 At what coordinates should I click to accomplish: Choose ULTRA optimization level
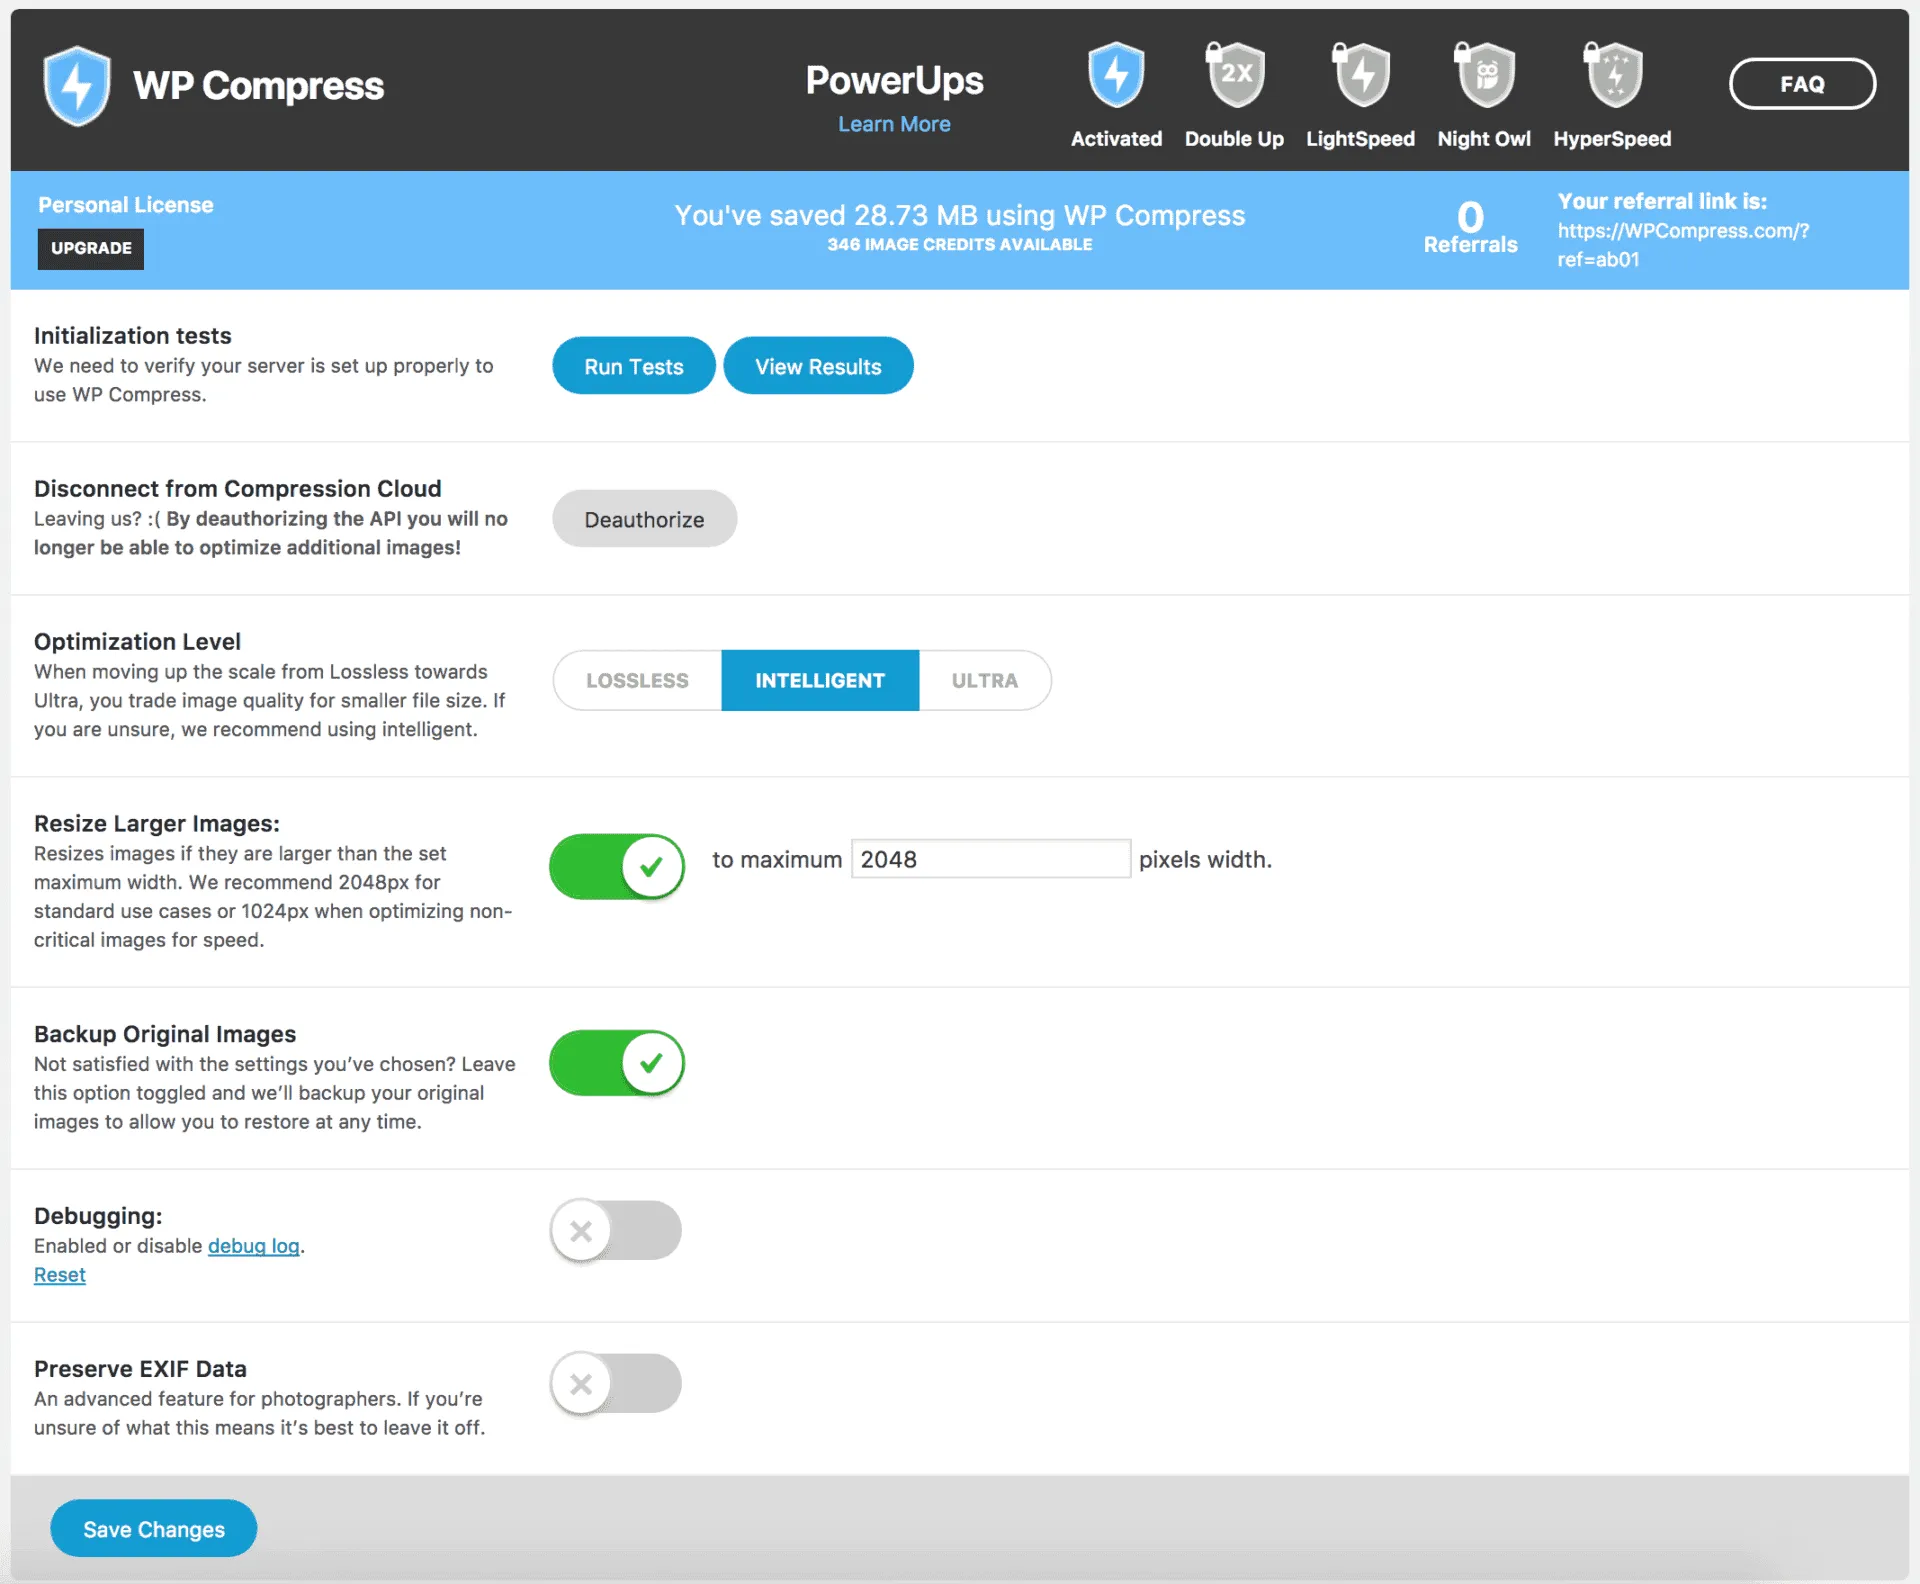click(985, 680)
